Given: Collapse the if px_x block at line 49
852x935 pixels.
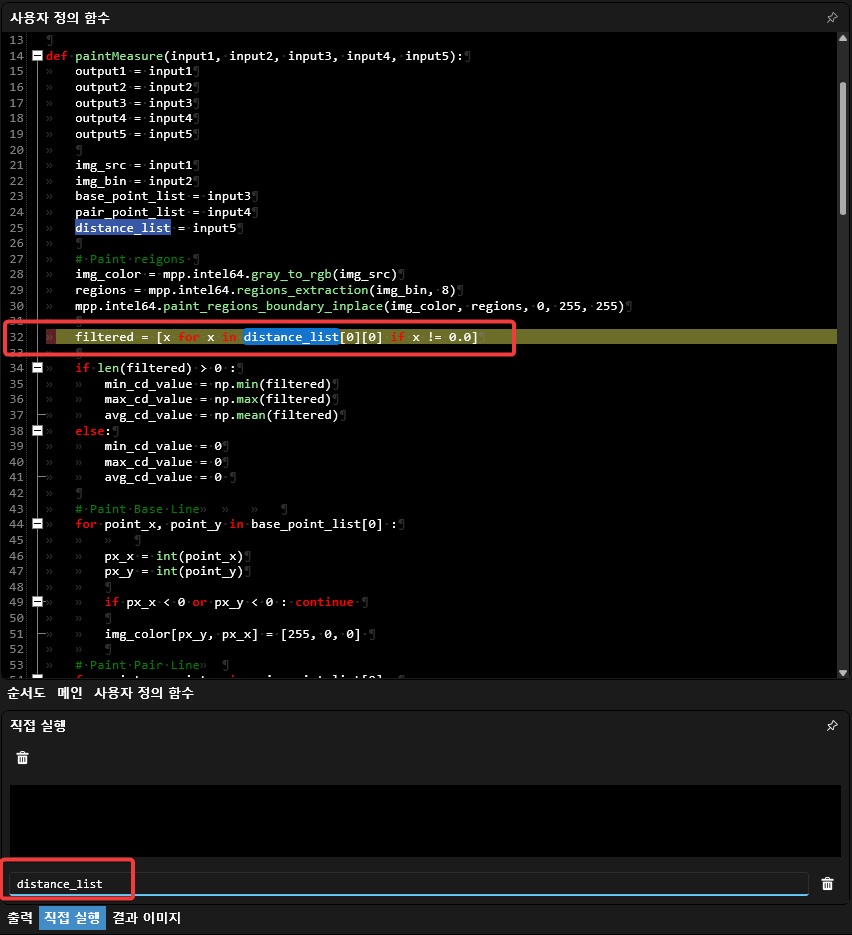Looking at the screenshot, I should pyautogui.click(x=38, y=602).
